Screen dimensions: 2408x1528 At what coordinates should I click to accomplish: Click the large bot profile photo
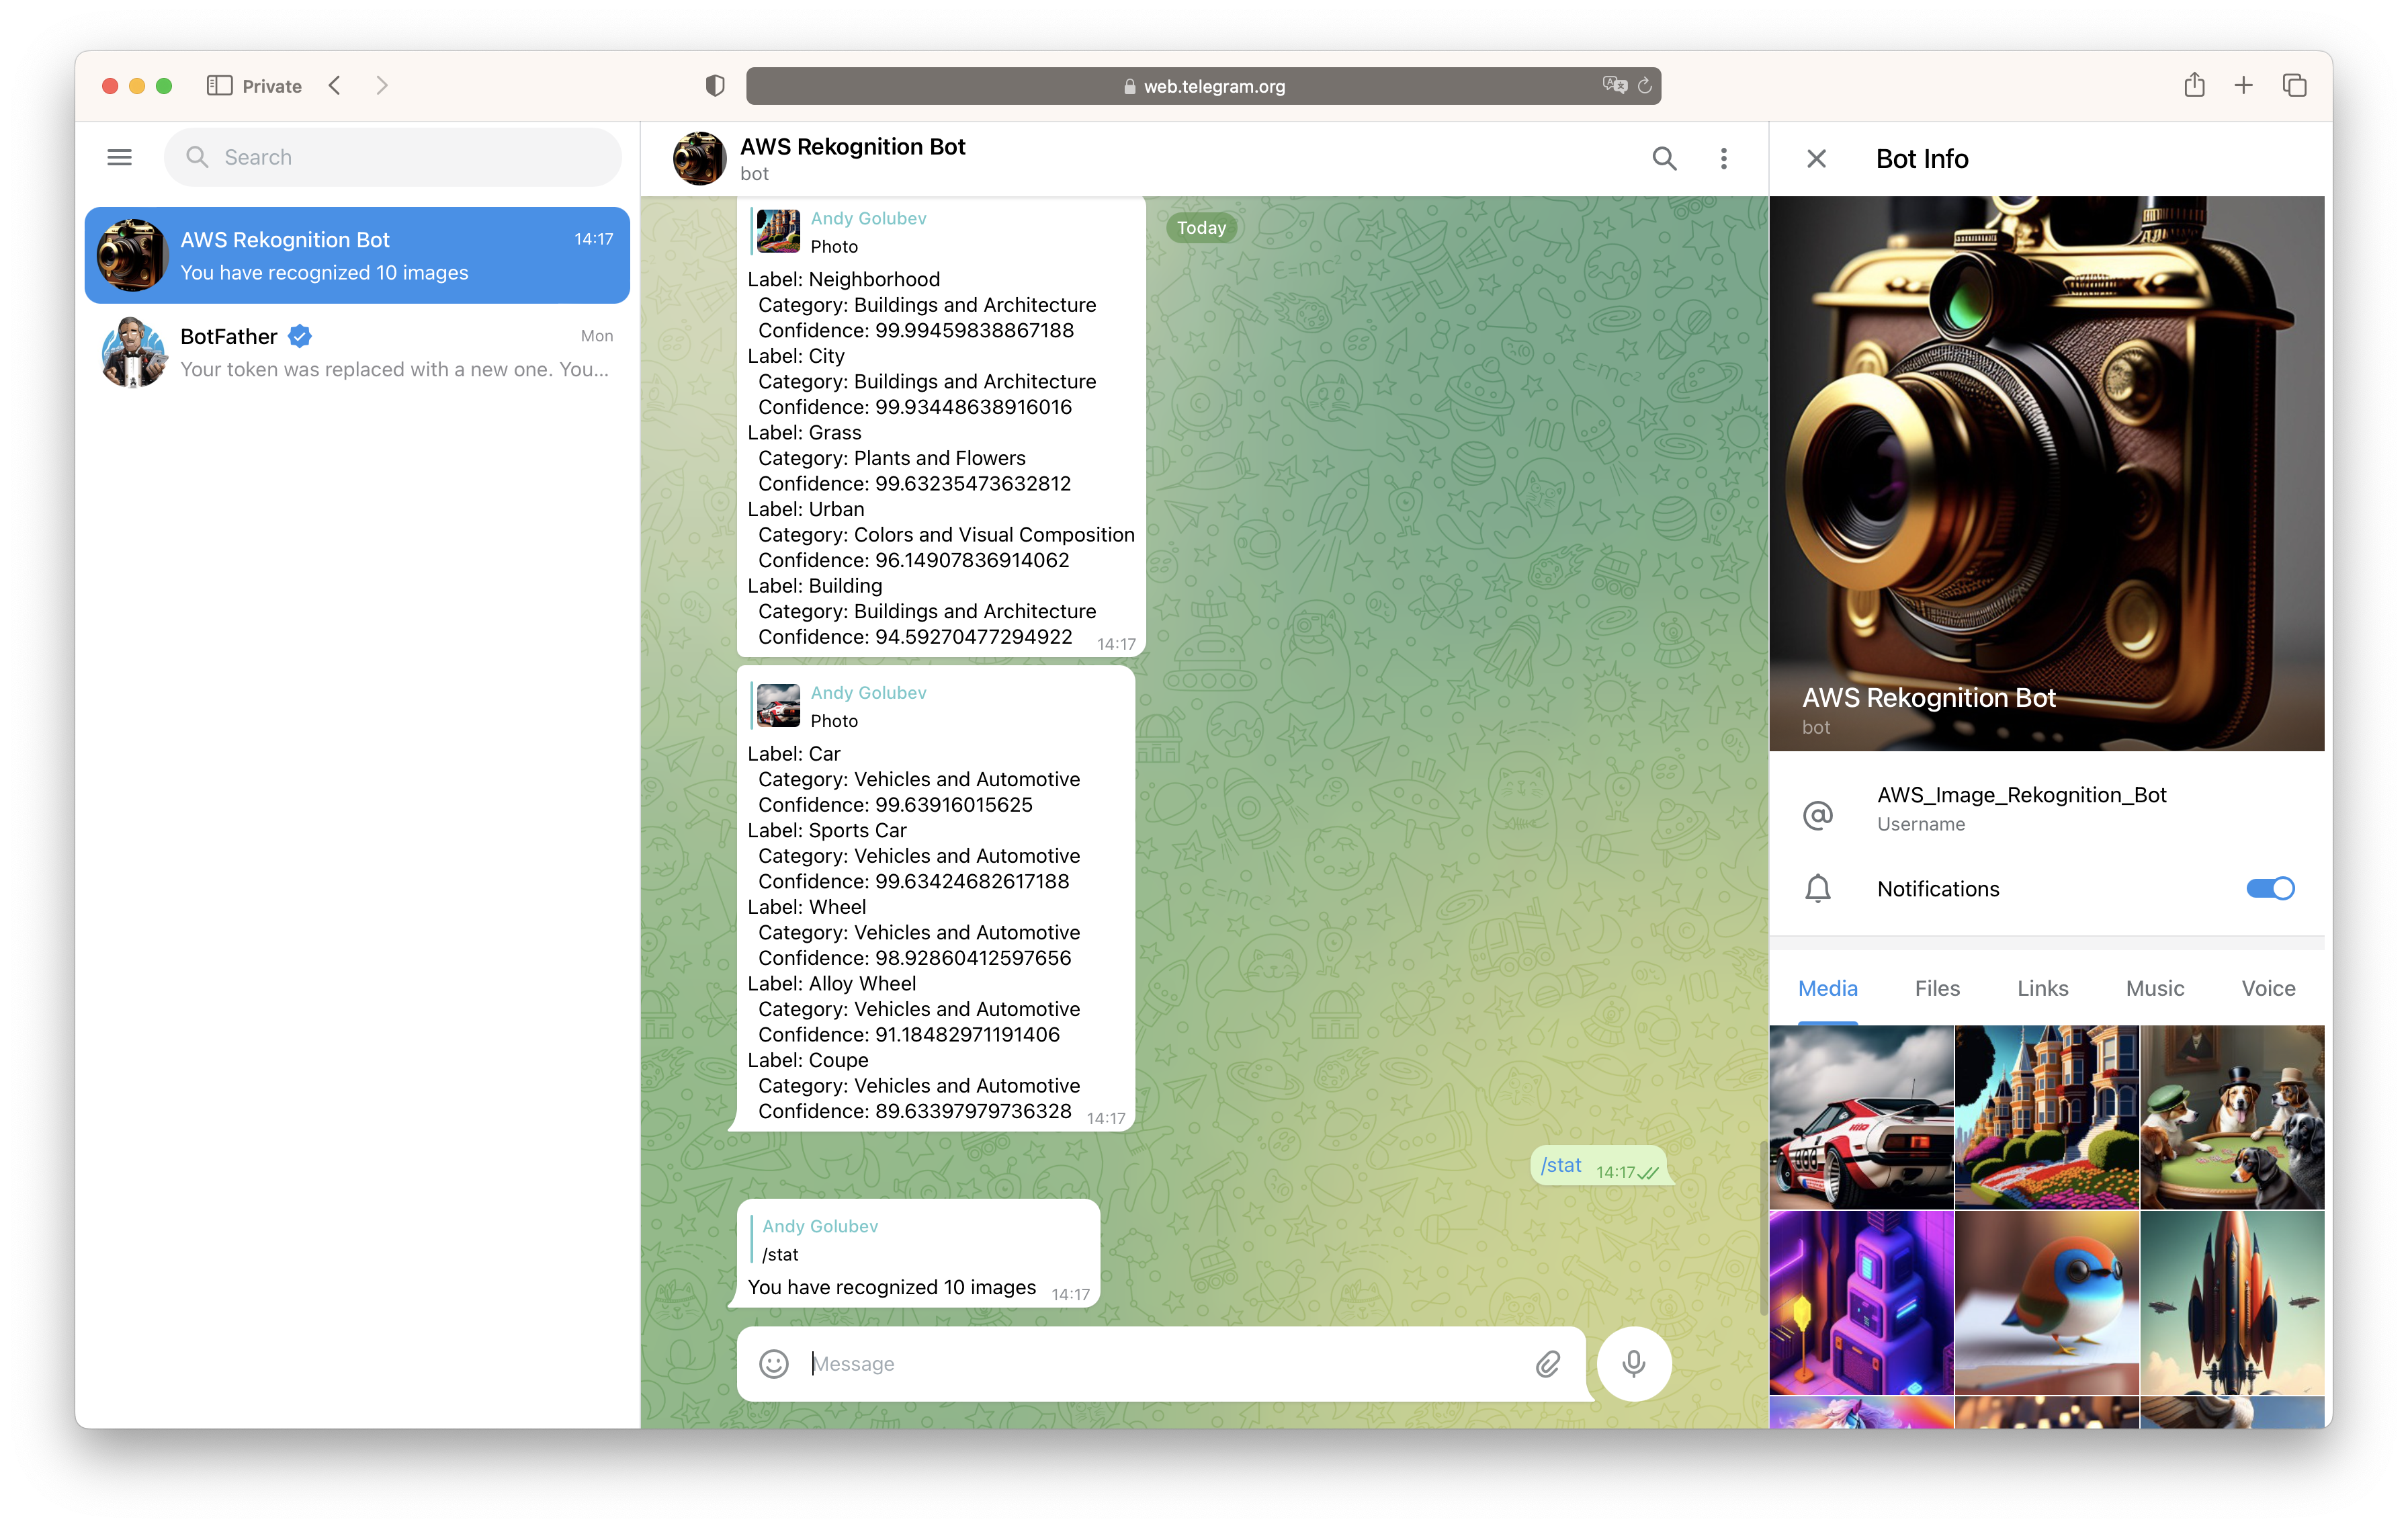(2046, 473)
